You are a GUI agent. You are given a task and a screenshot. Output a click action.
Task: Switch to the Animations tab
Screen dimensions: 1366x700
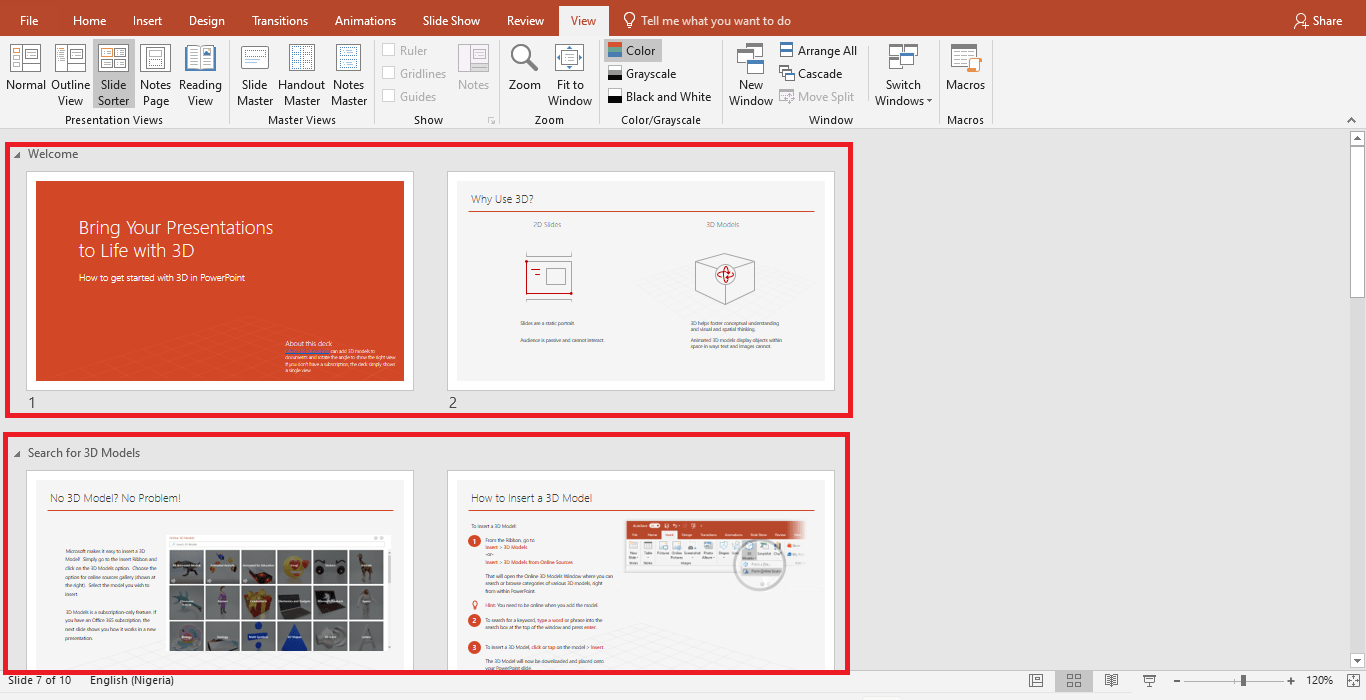coord(365,19)
